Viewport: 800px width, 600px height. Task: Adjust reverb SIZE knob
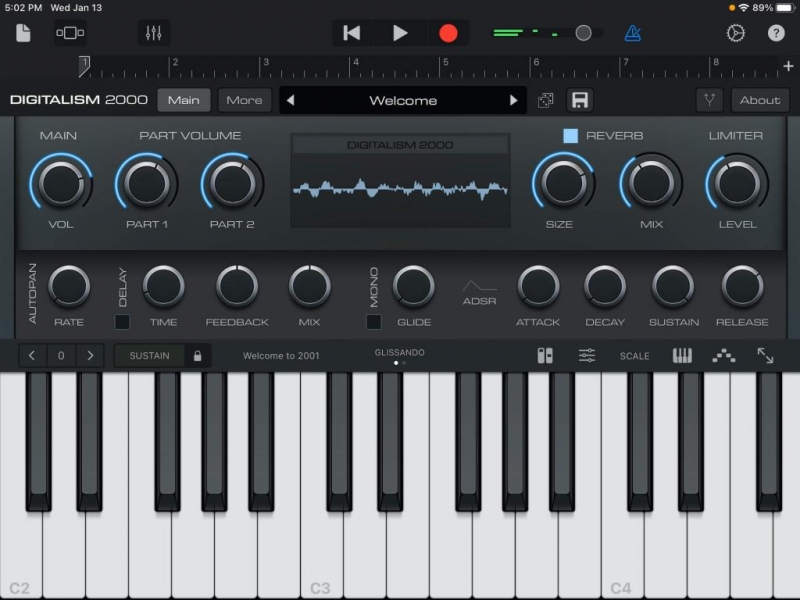tap(563, 182)
